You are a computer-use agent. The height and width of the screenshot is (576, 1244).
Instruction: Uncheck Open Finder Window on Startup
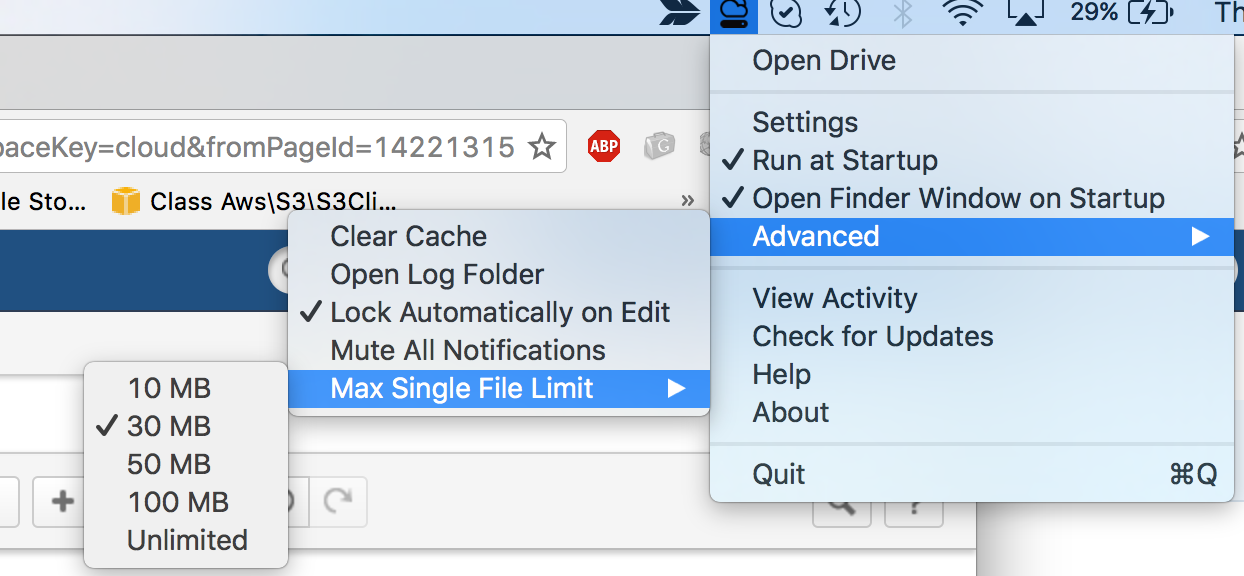[x=958, y=198]
